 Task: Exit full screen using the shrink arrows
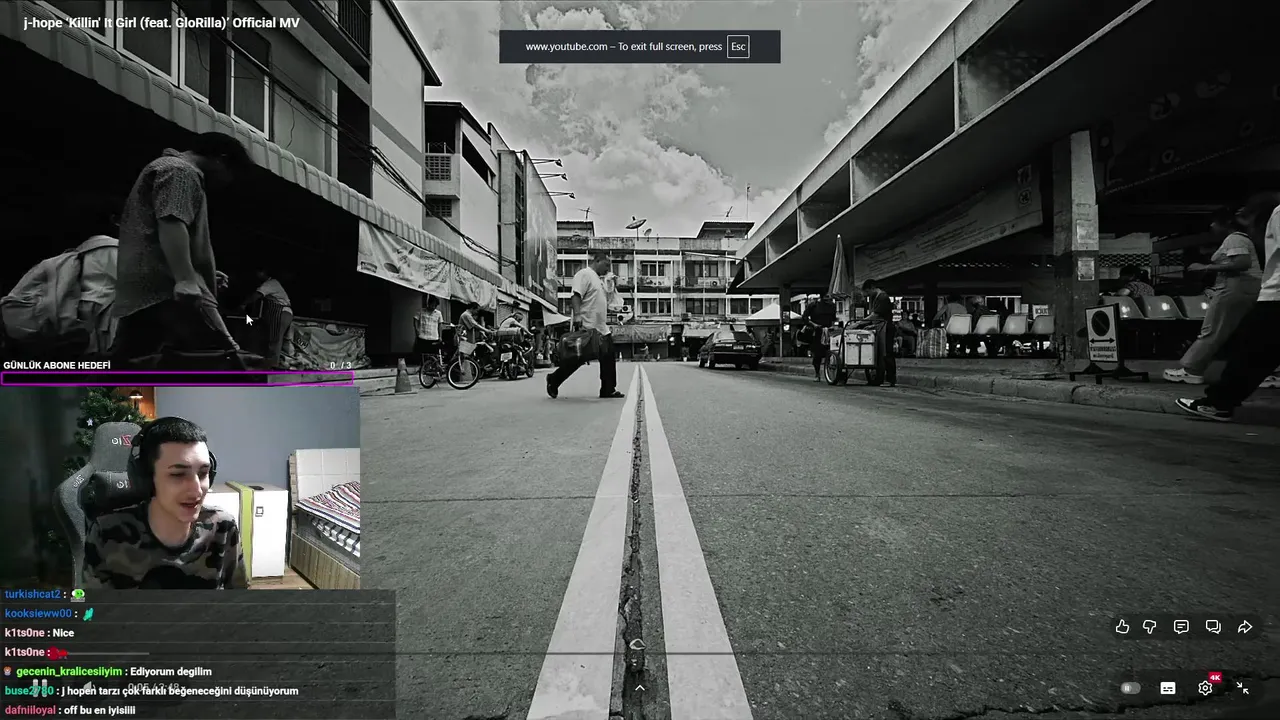click(x=1242, y=688)
